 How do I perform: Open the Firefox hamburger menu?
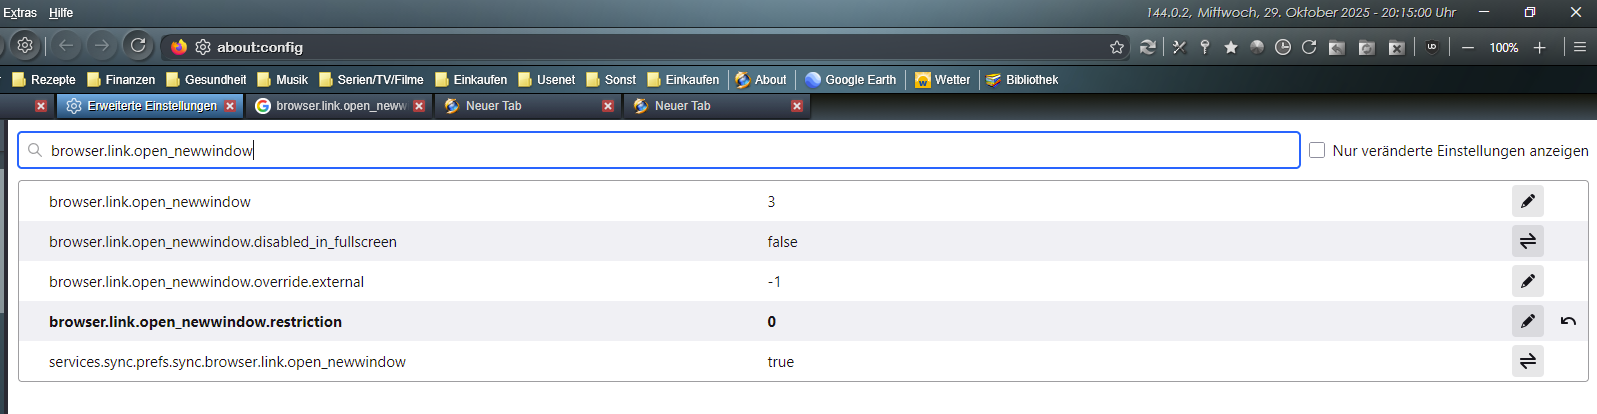pyautogui.click(x=1580, y=47)
